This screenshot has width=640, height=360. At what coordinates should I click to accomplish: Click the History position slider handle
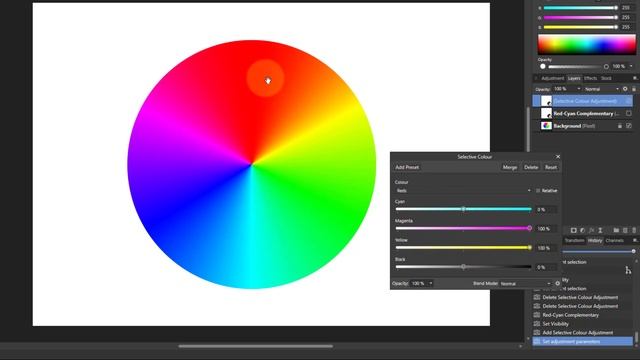pyautogui.click(x=633, y=251)
